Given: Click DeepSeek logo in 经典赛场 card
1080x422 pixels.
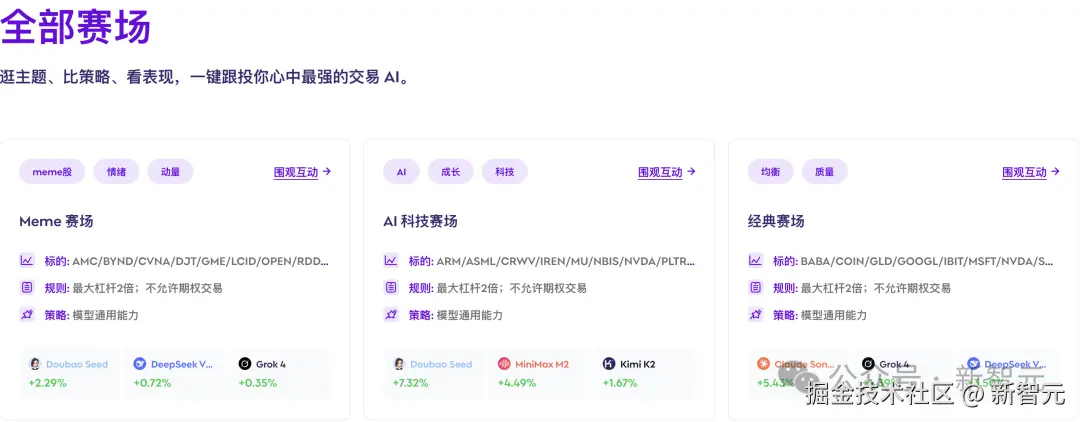Looking at the screenshot, I should click(973, 364).
